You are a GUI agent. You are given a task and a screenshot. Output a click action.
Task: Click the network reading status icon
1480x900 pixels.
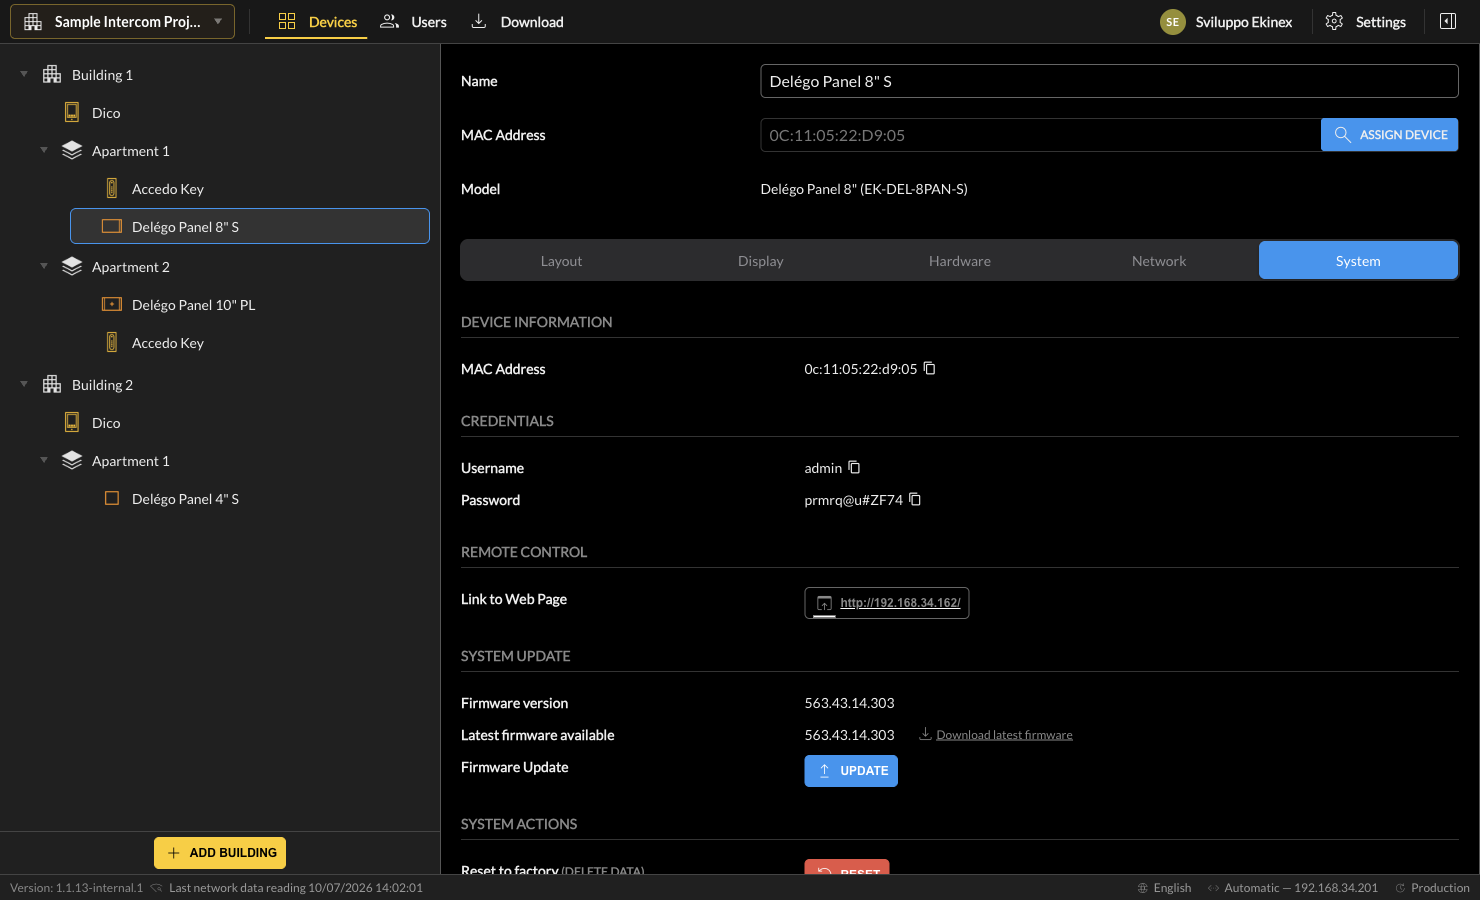pyautogui.click(x=156, y=888)
